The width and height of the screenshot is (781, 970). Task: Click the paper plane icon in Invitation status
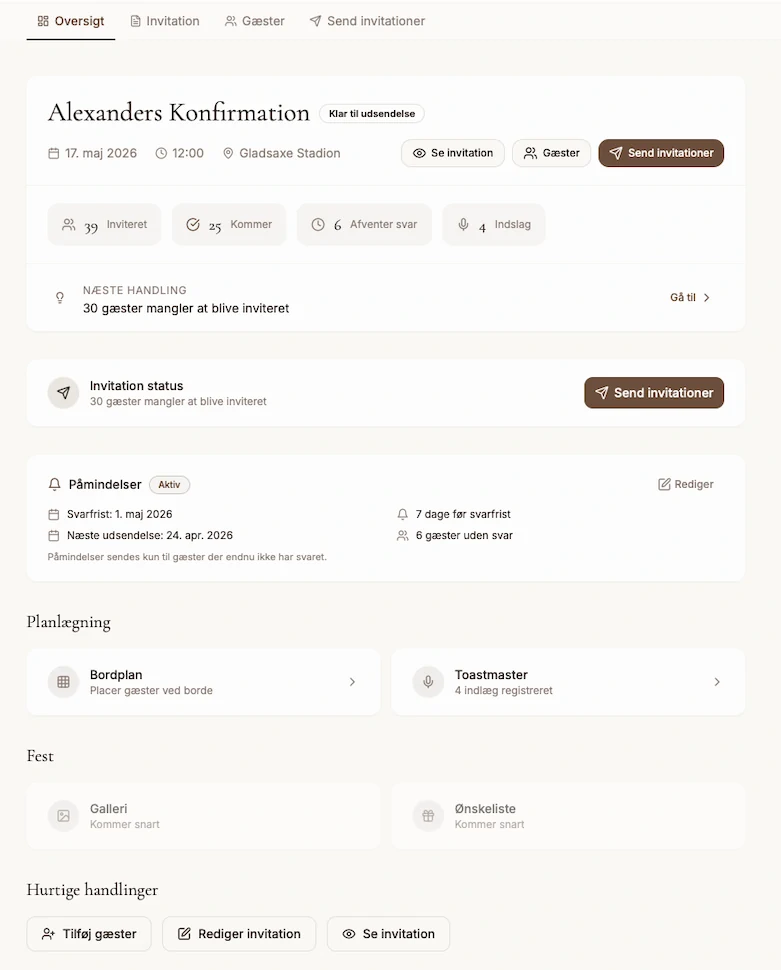click(x=63, y=392)
